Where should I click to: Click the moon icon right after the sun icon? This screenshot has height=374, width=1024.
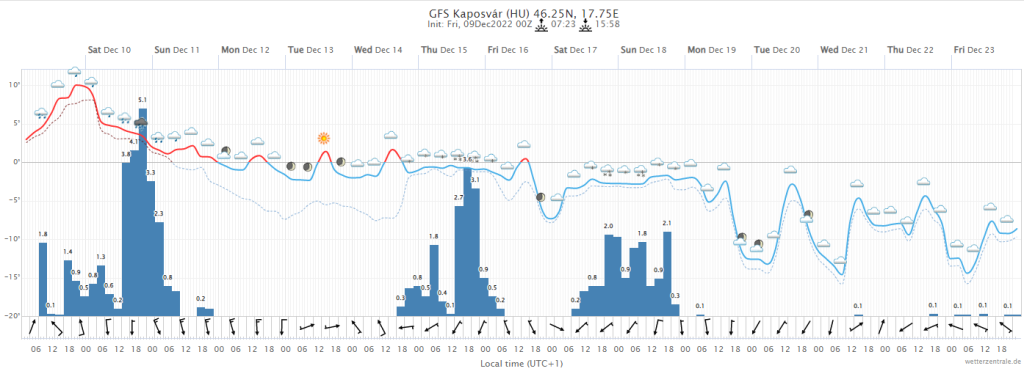[340, 161]
